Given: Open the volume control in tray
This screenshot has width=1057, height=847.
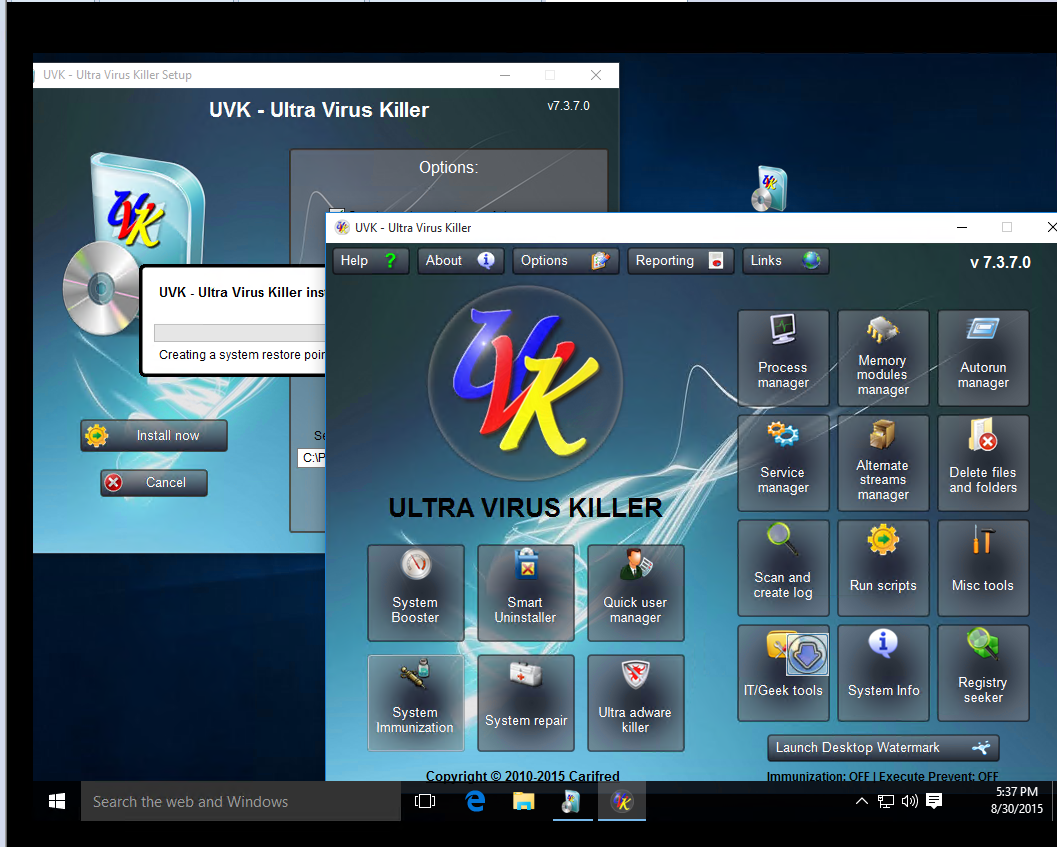Looking at the screenshot, I should point(909,801).
